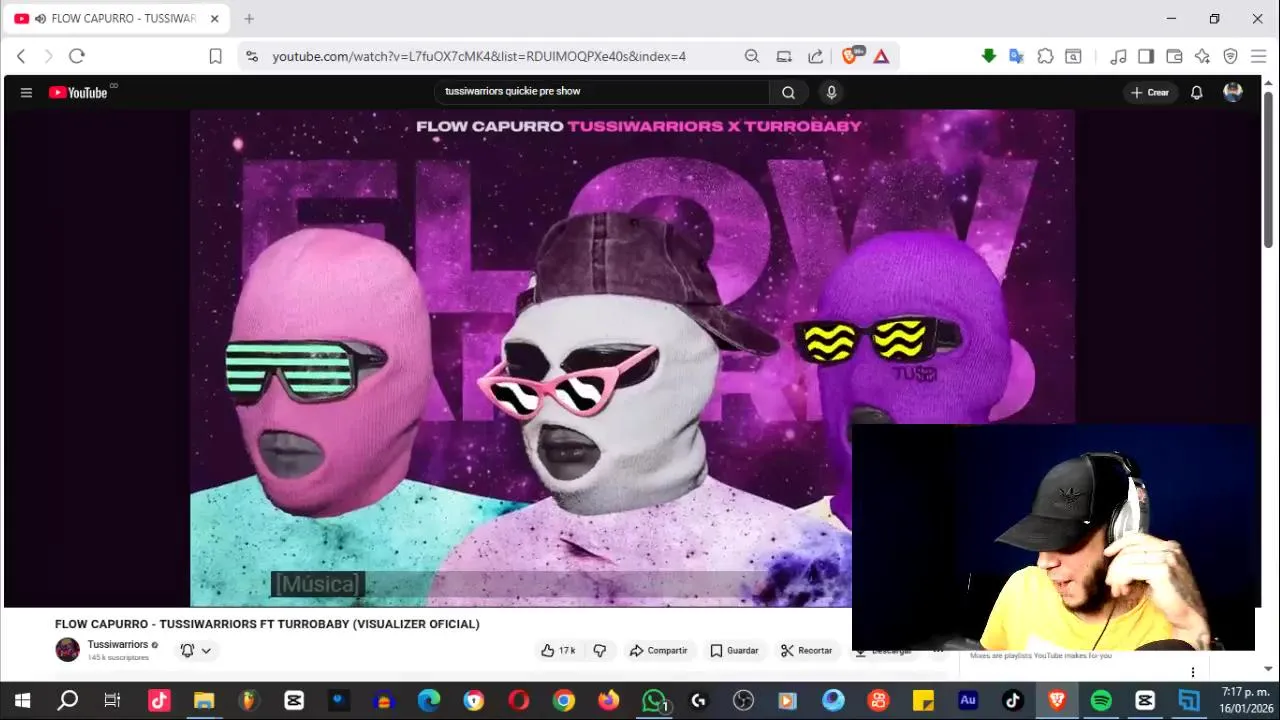Screen dimensions: 1280x720
Task: Open Task View on the taskbar
Action: [112, 700]
